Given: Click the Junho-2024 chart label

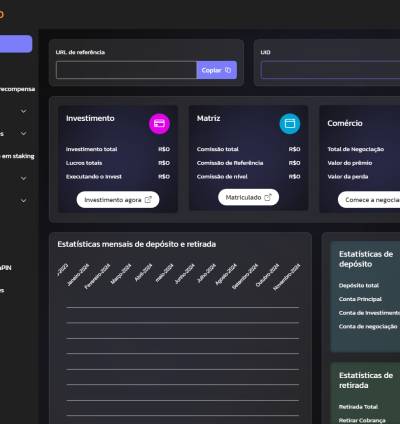Looking at the screenshot, I should click(185, 274).
